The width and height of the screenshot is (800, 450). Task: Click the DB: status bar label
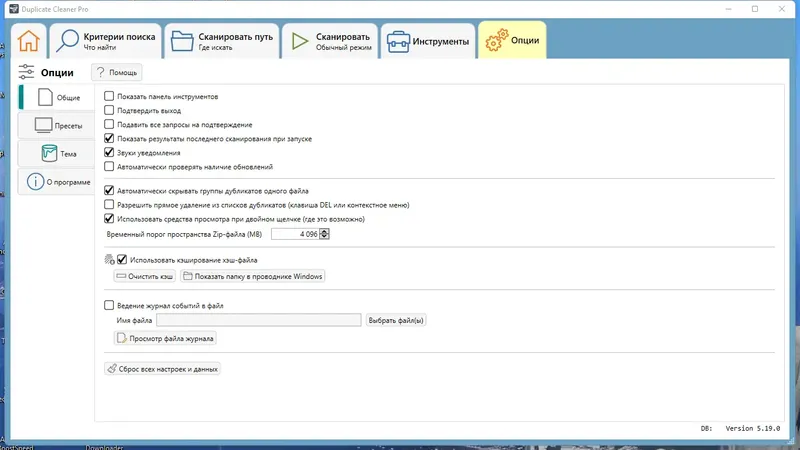click(706, 429)
